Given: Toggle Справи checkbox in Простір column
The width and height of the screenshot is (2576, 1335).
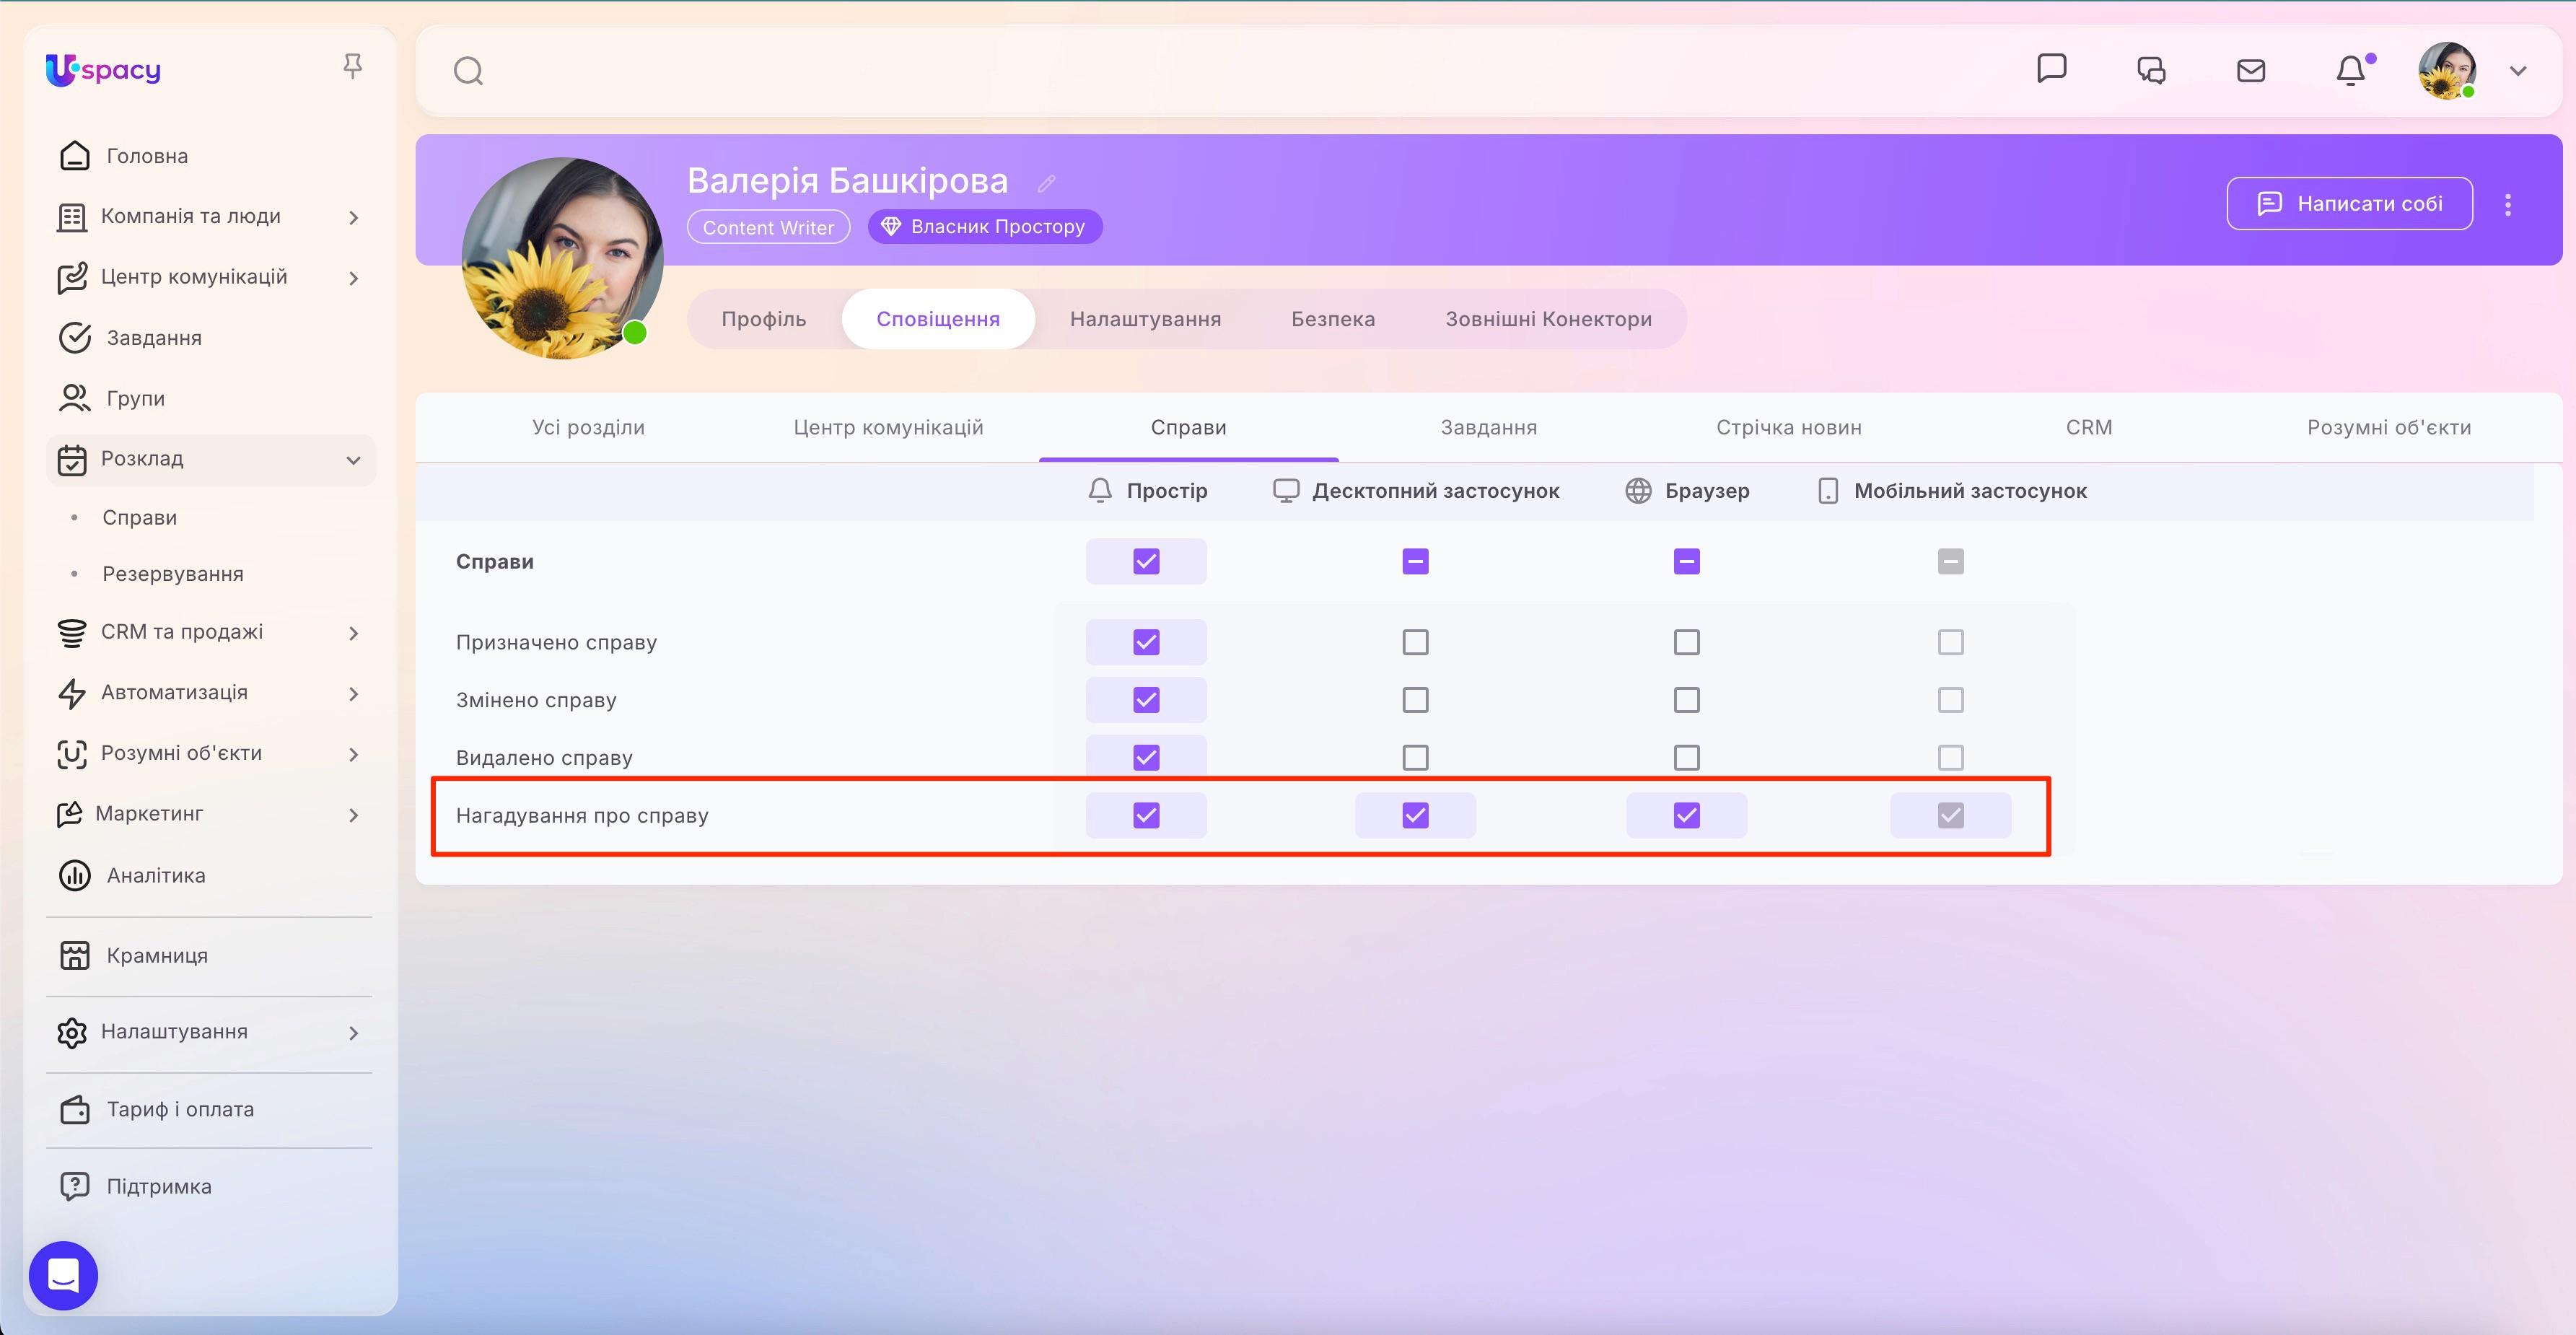Looking at the screenshot, I should [x=1146, y=561].
